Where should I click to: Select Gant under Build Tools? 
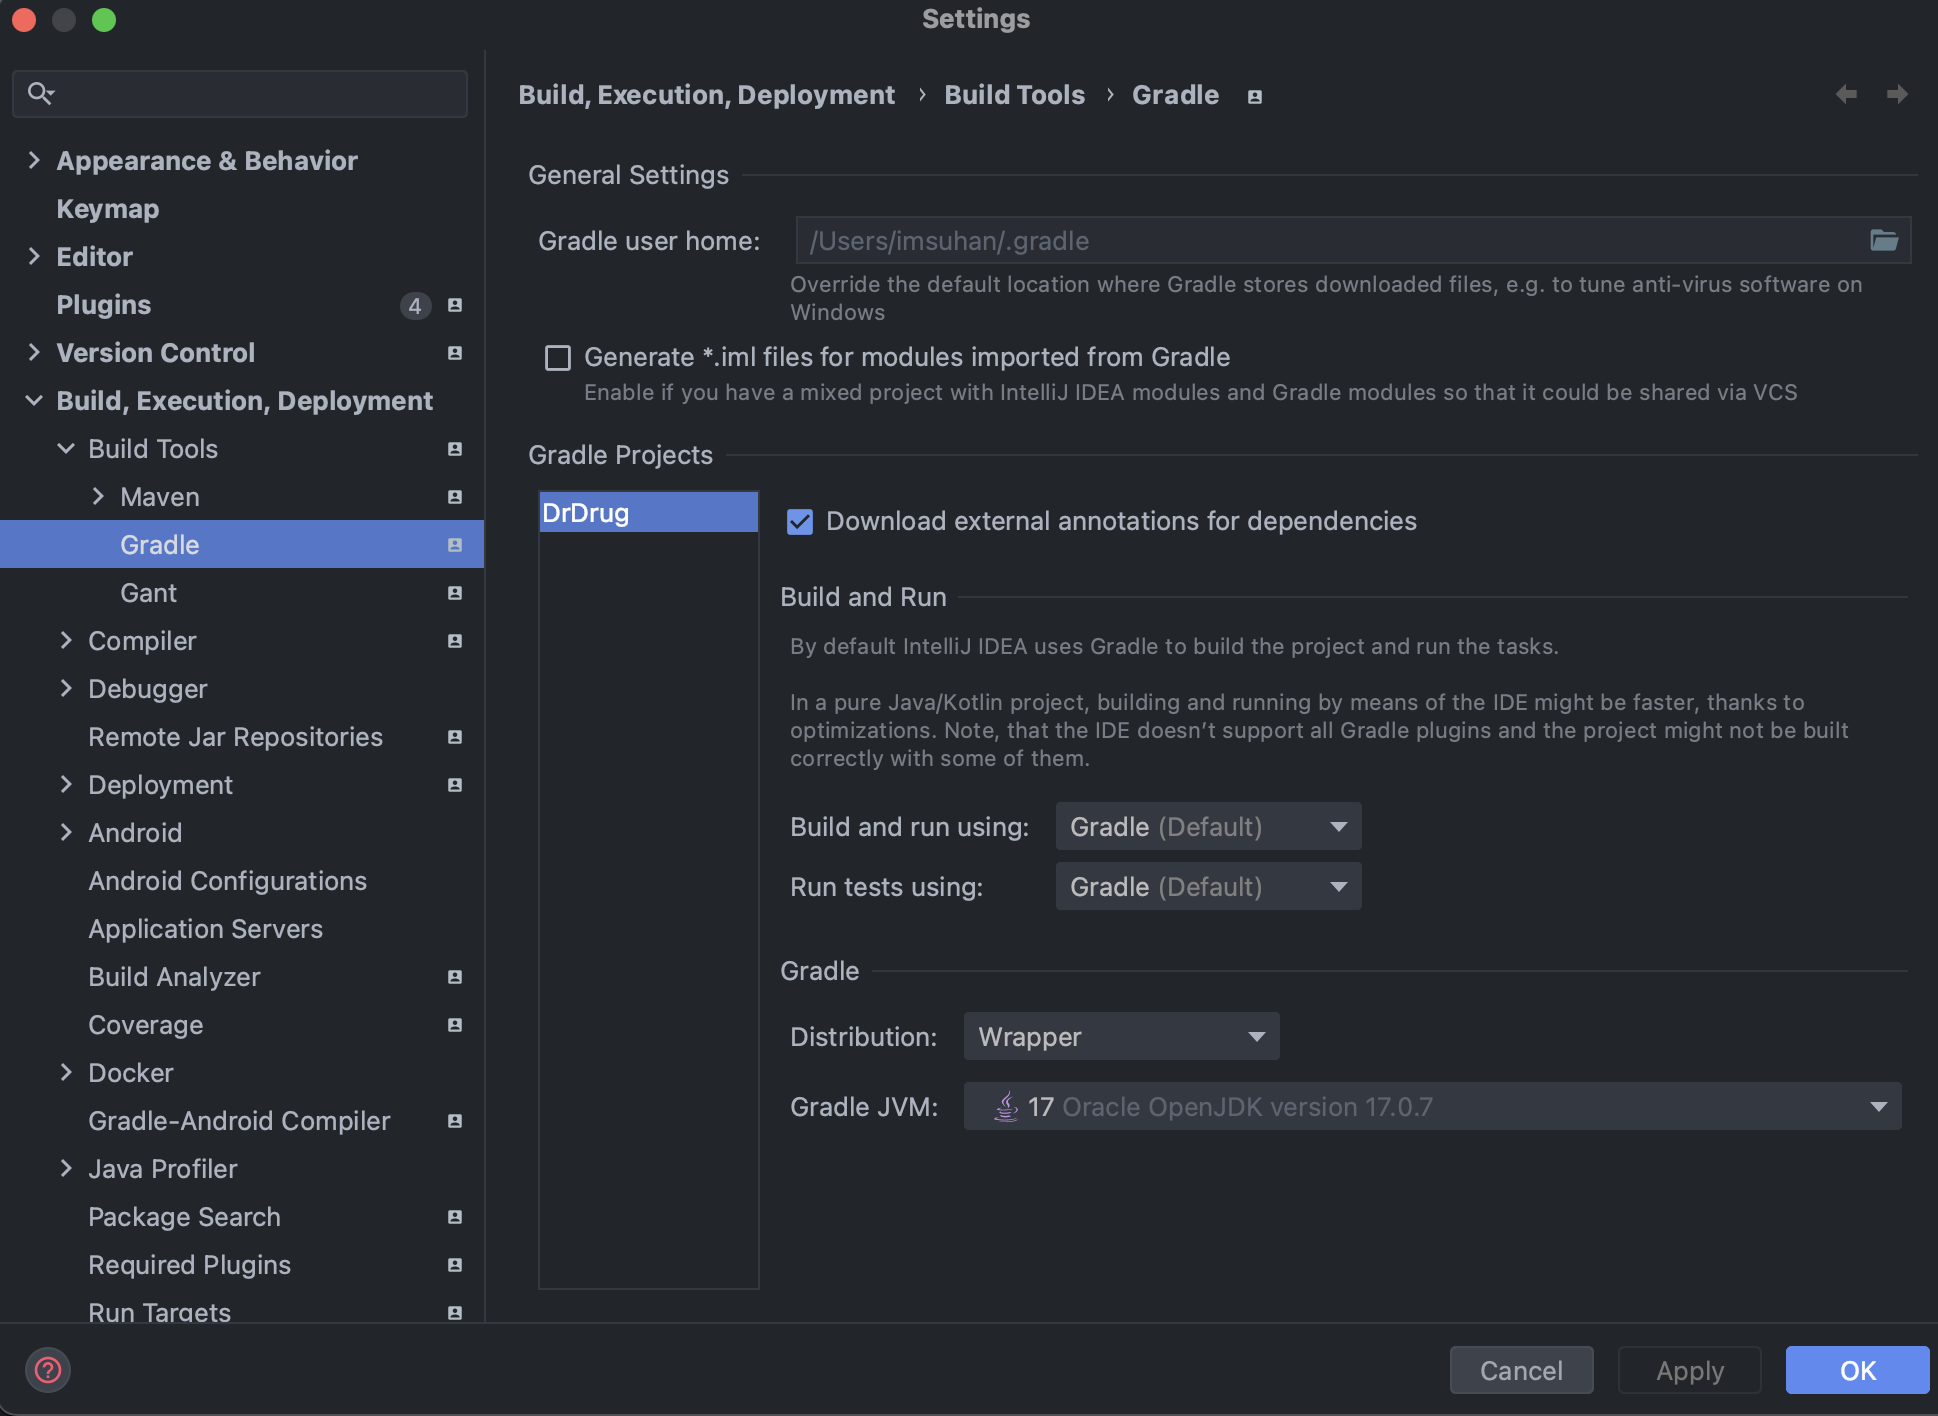point(148,593)
